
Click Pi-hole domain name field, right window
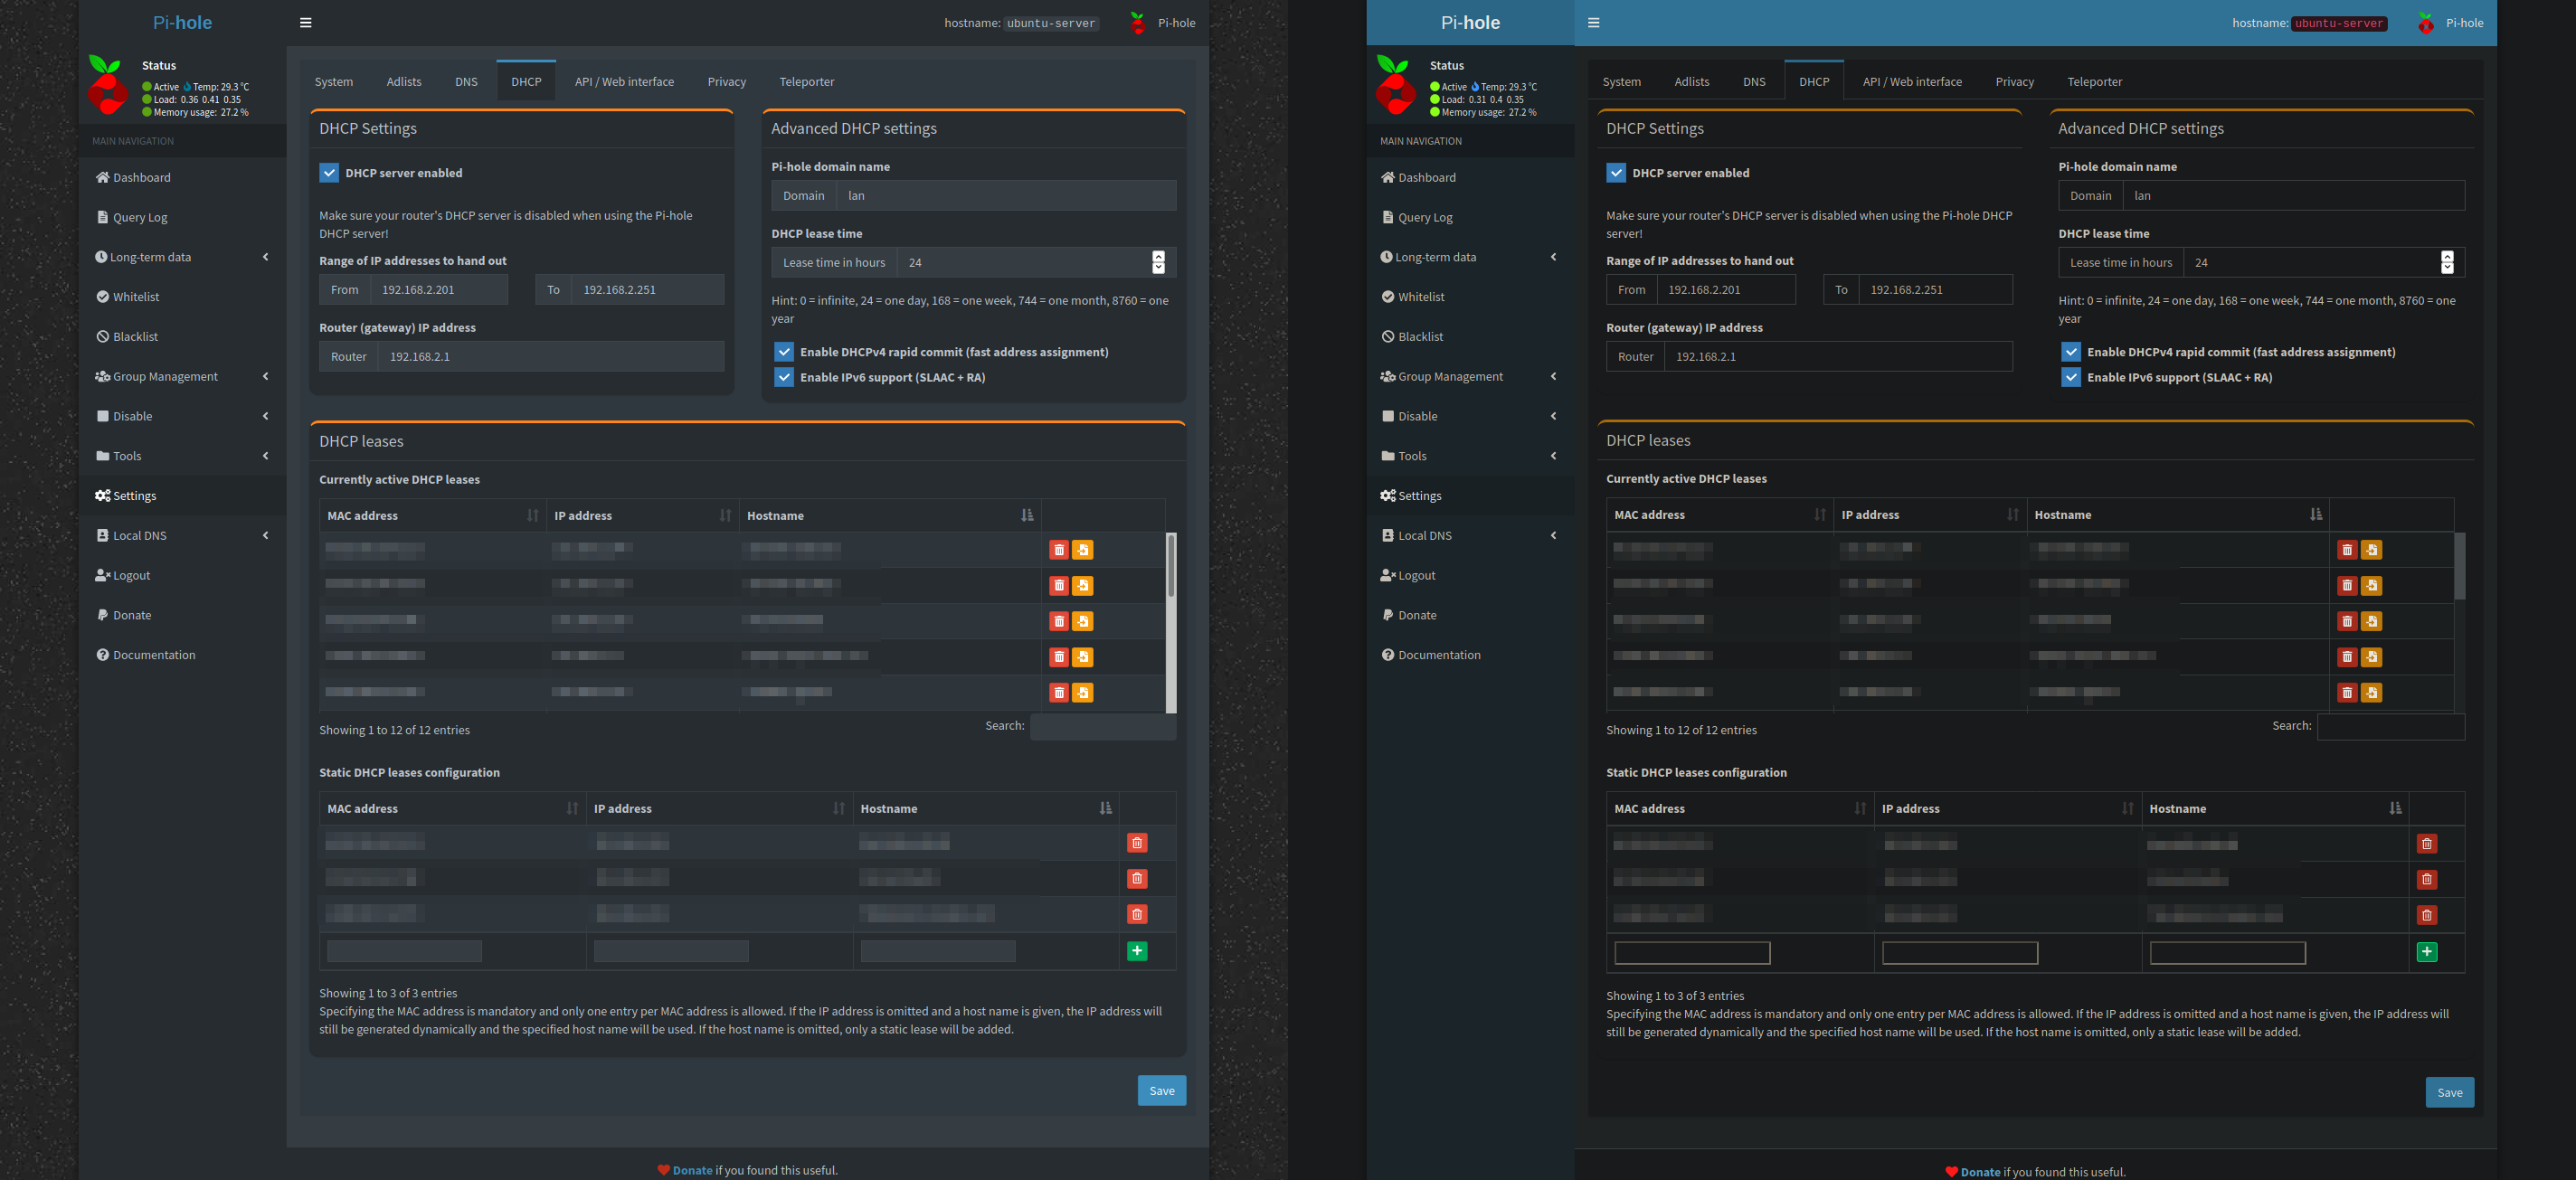click(2293, 196)
